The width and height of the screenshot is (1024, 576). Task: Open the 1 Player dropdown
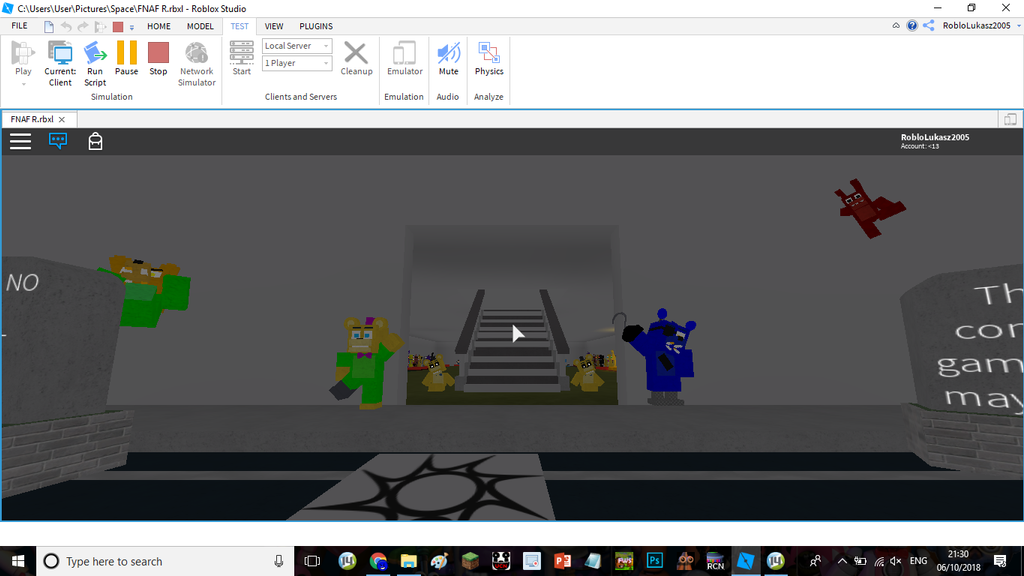[x=297, y=63]
